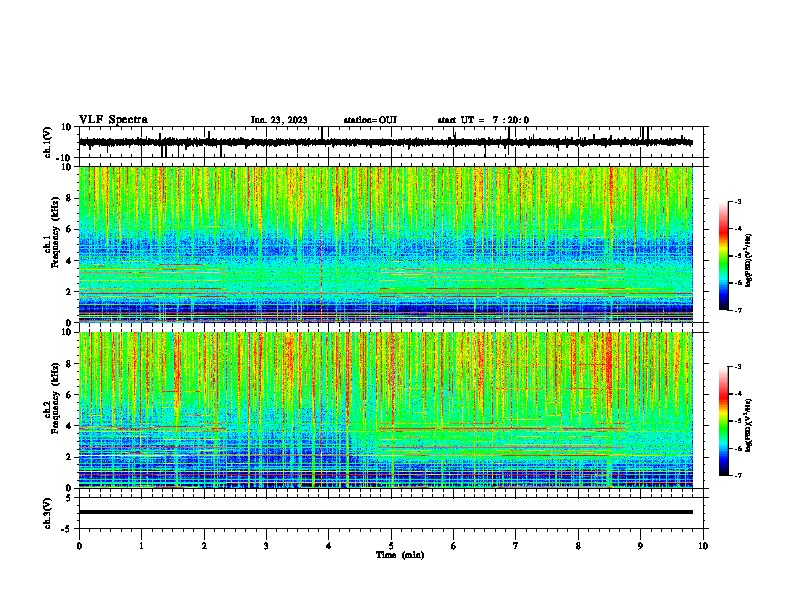The image size is (792, 612).
Task: Click time-axis tick label "9"
Action: pos(640,546)
